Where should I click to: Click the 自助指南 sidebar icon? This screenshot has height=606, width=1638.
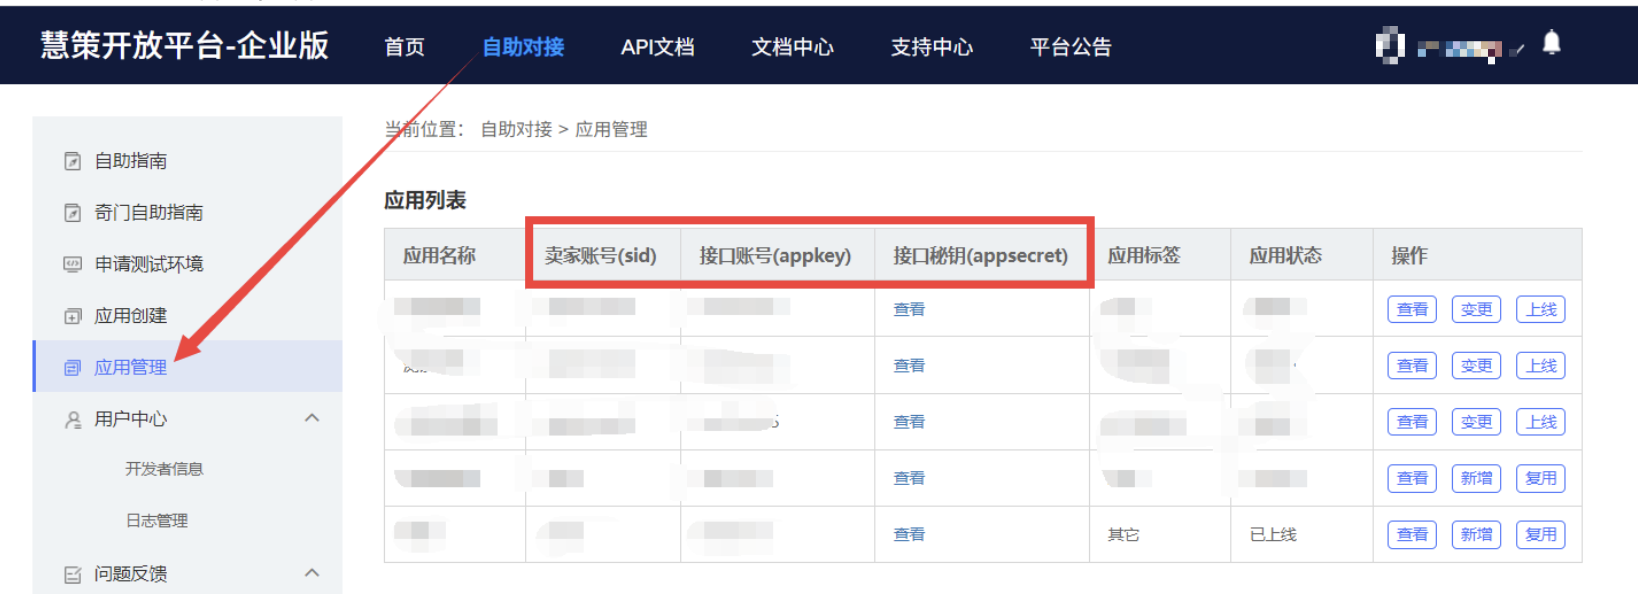click(72, 161)
